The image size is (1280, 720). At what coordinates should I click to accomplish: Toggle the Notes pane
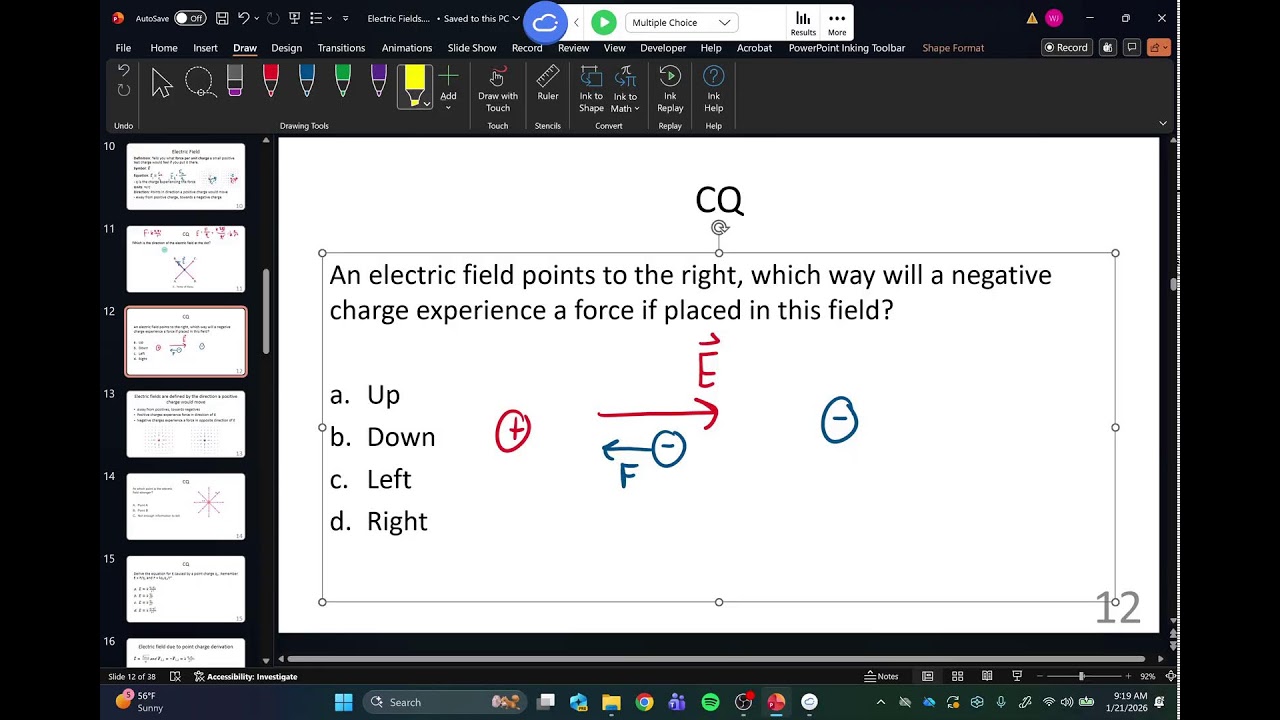pos(881,676)
